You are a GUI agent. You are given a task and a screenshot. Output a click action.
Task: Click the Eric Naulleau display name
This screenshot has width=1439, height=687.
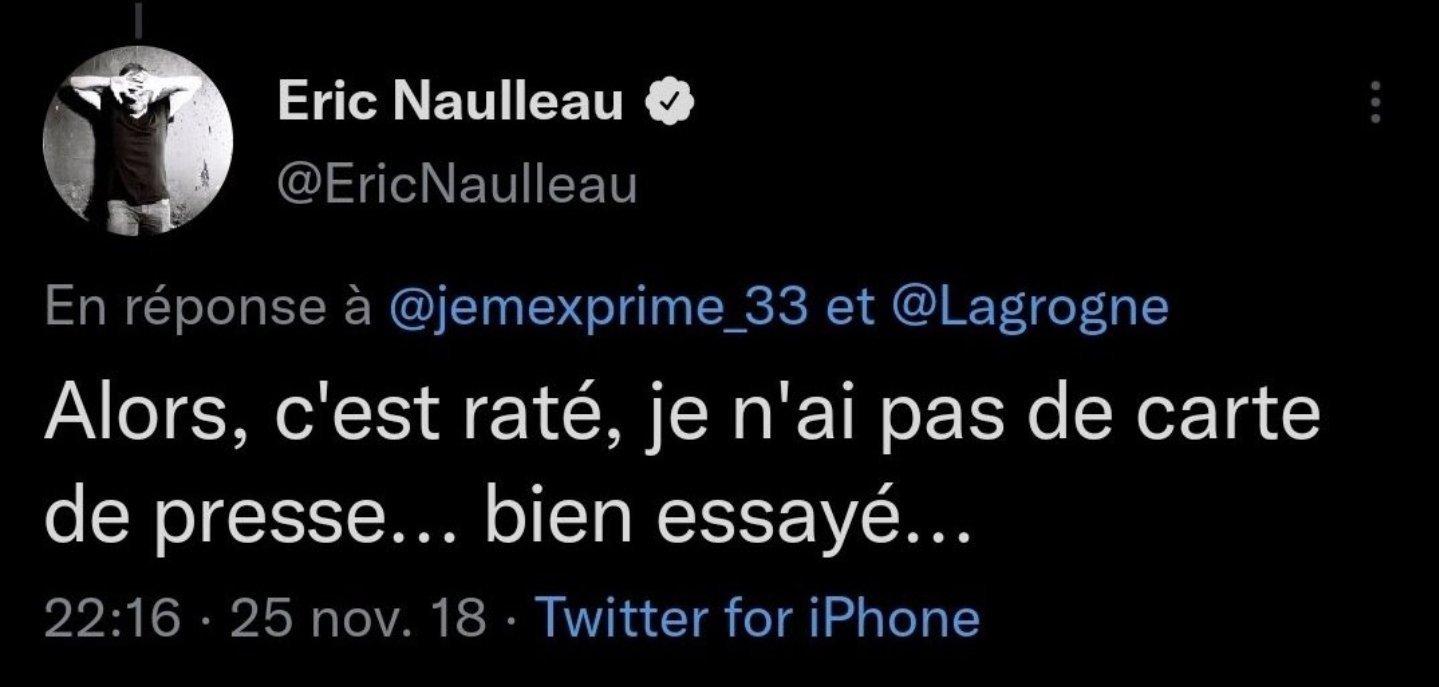click(x=450, y=101)
